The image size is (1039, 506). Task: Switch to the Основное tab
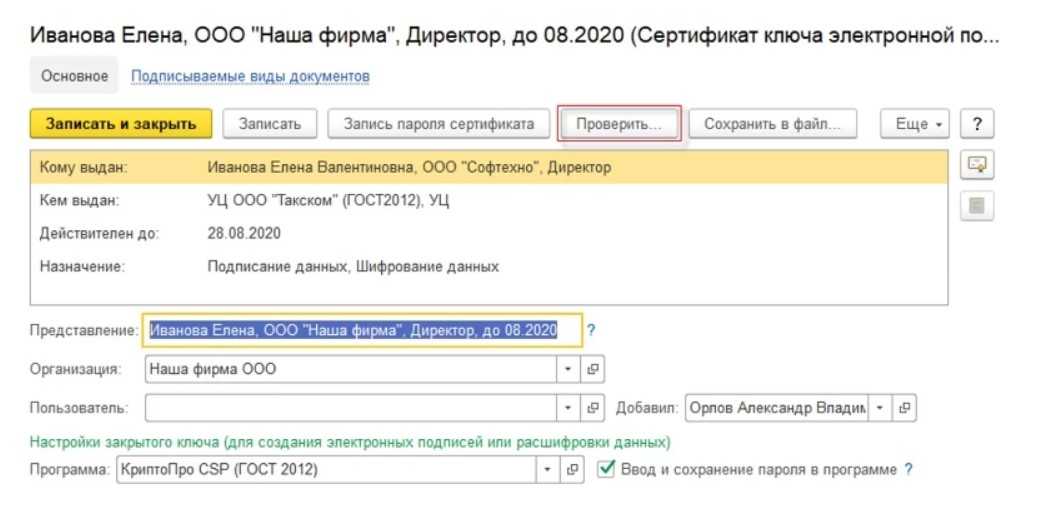click(x=74, y=76)
